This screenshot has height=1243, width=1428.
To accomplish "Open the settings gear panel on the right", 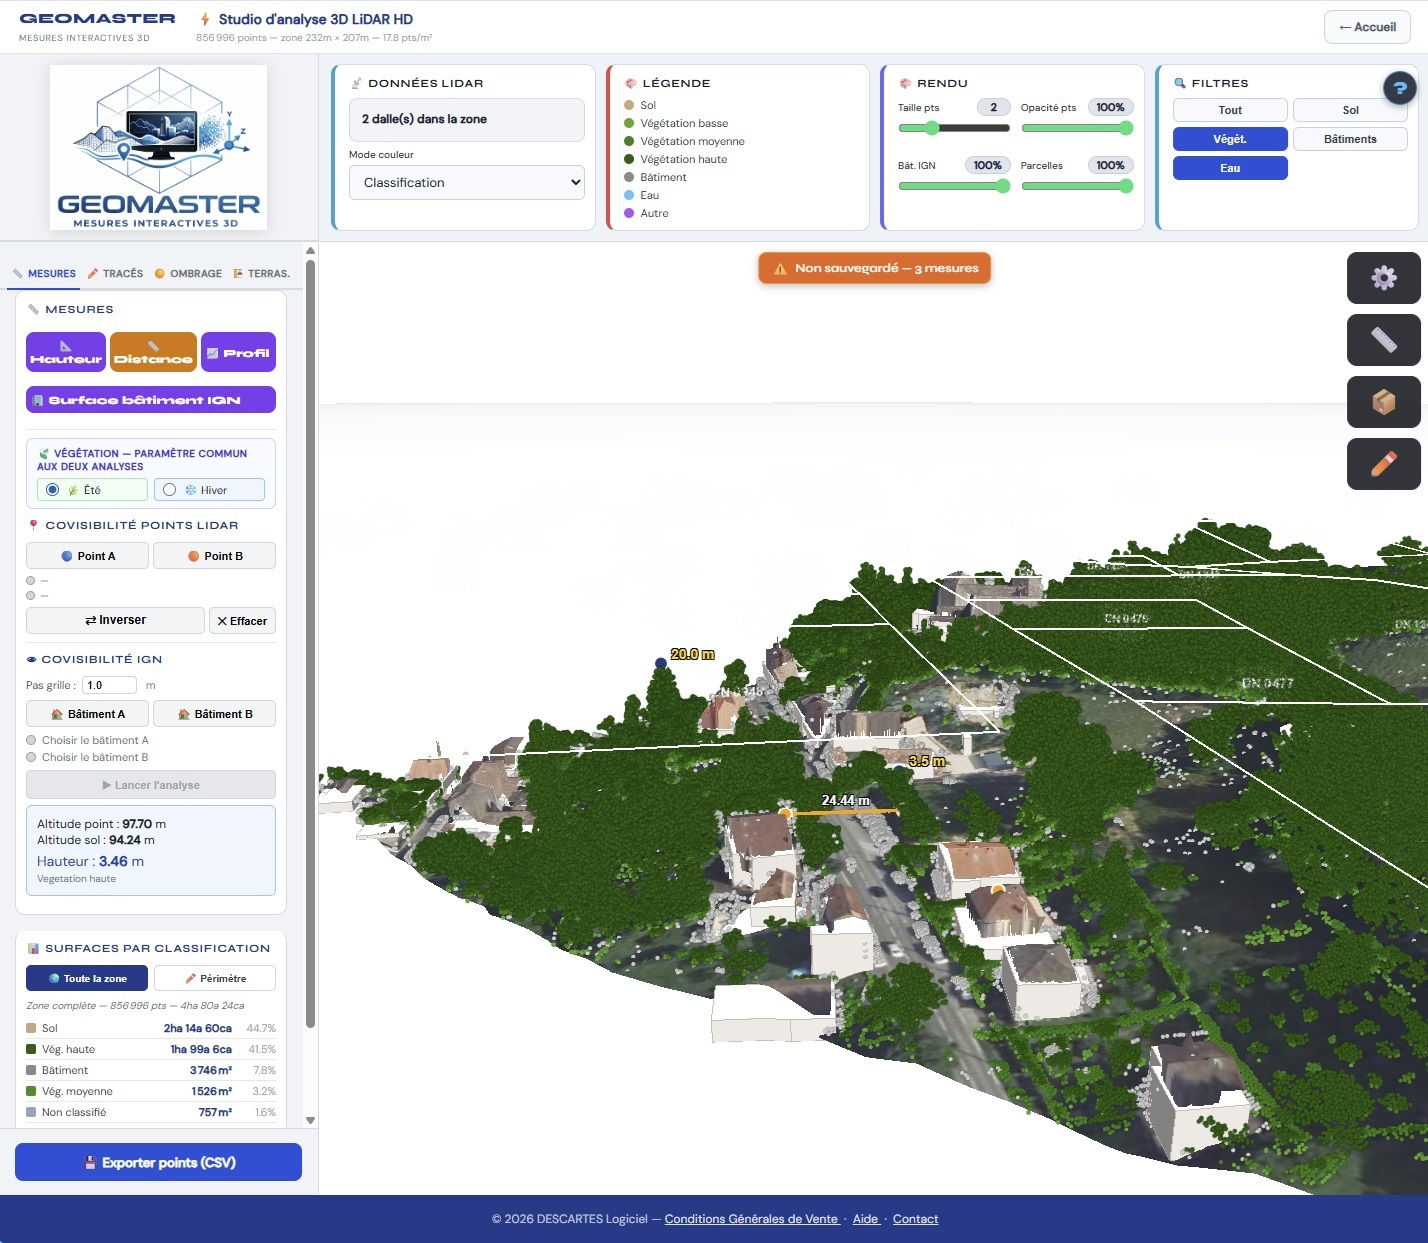I will (1384, 278).
